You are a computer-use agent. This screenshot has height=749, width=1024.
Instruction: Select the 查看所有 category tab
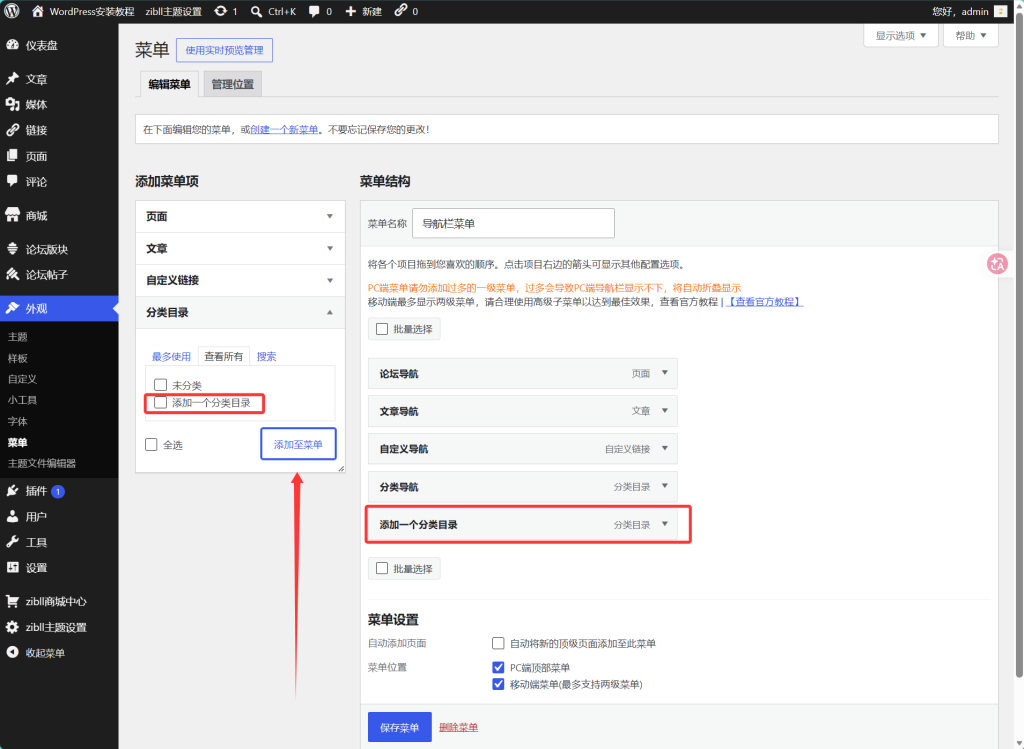point(223,357)
